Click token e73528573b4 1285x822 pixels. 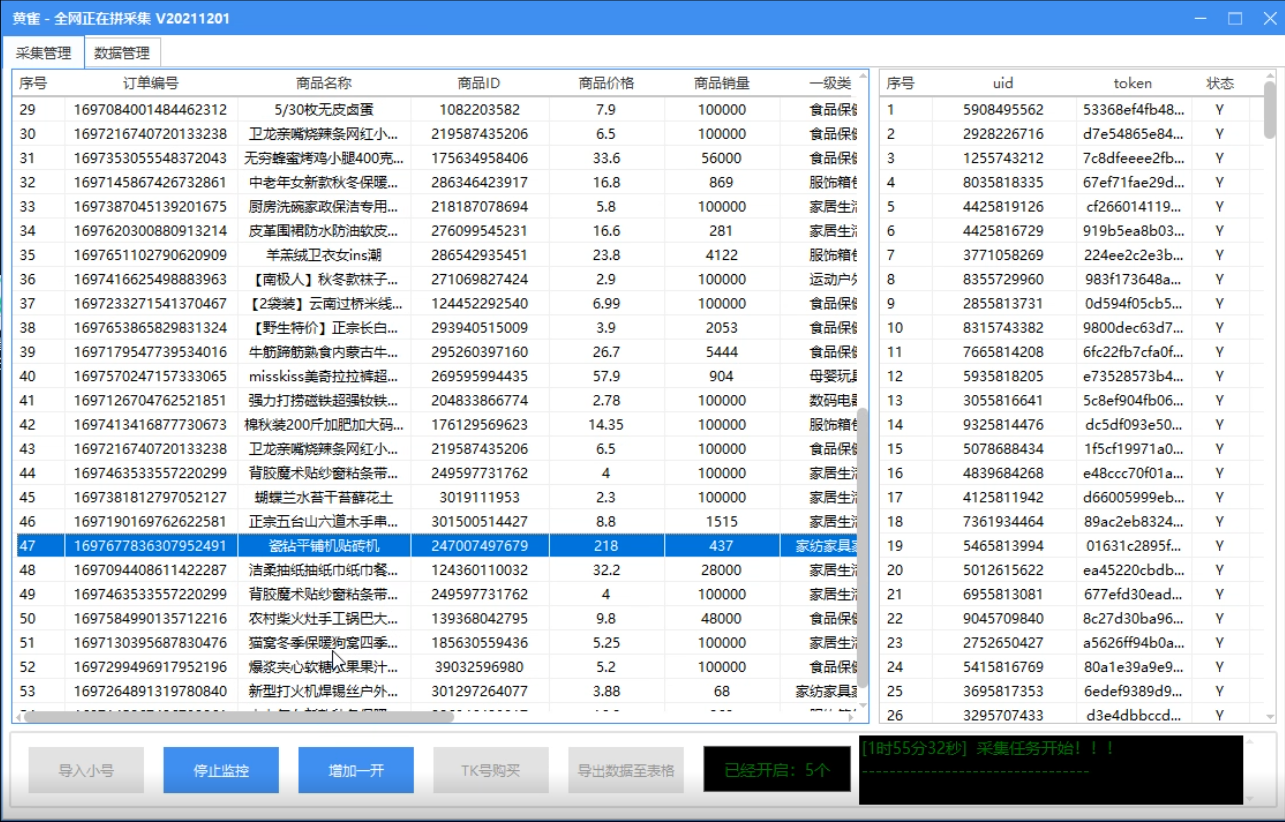pyautogui.click(x=1134, y=376)
